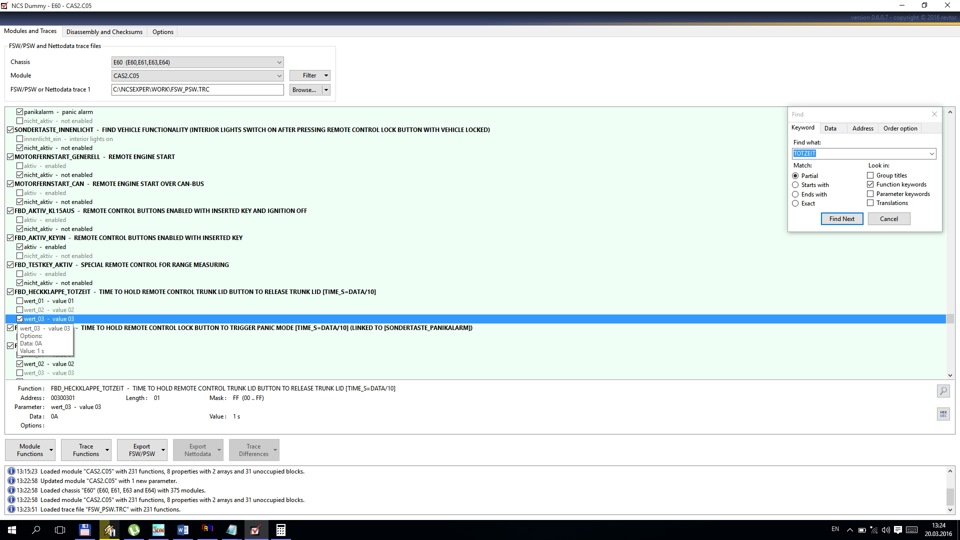Click the log panel vertical scrollbar thumb
This screenshot has width=960, height=540.
[x=950, y=496]
